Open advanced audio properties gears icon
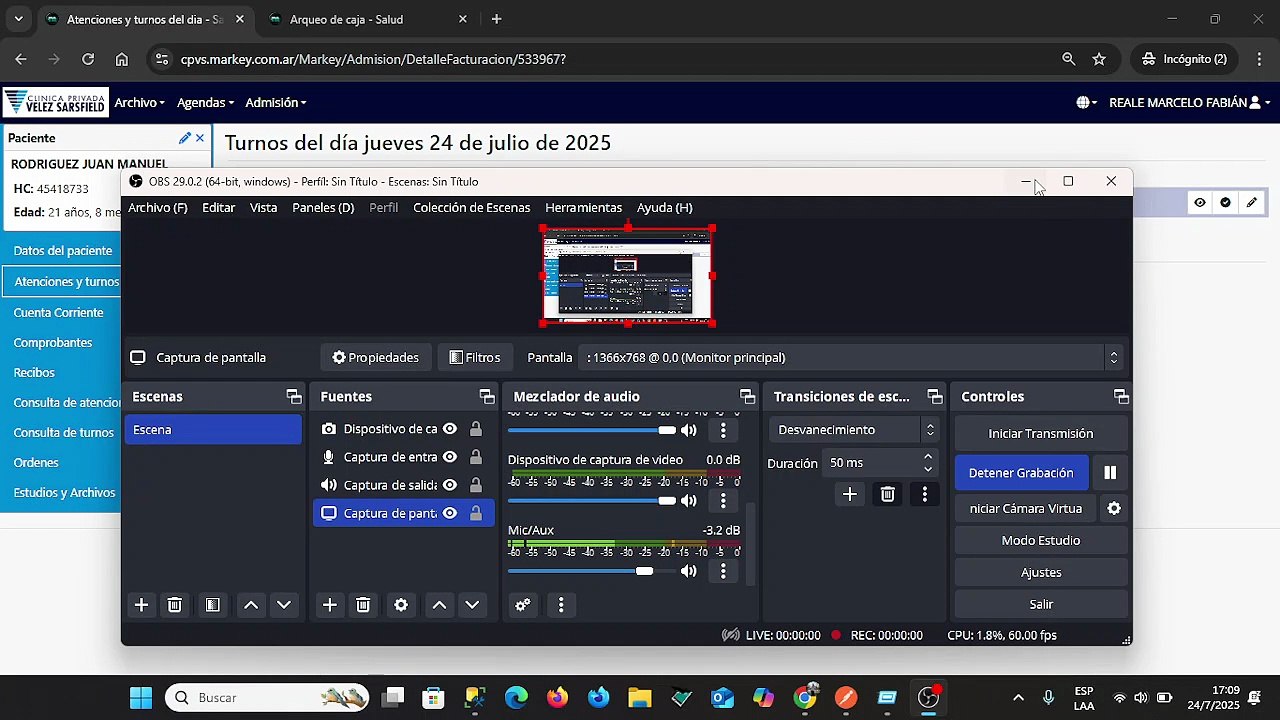 tap(522, 605)
